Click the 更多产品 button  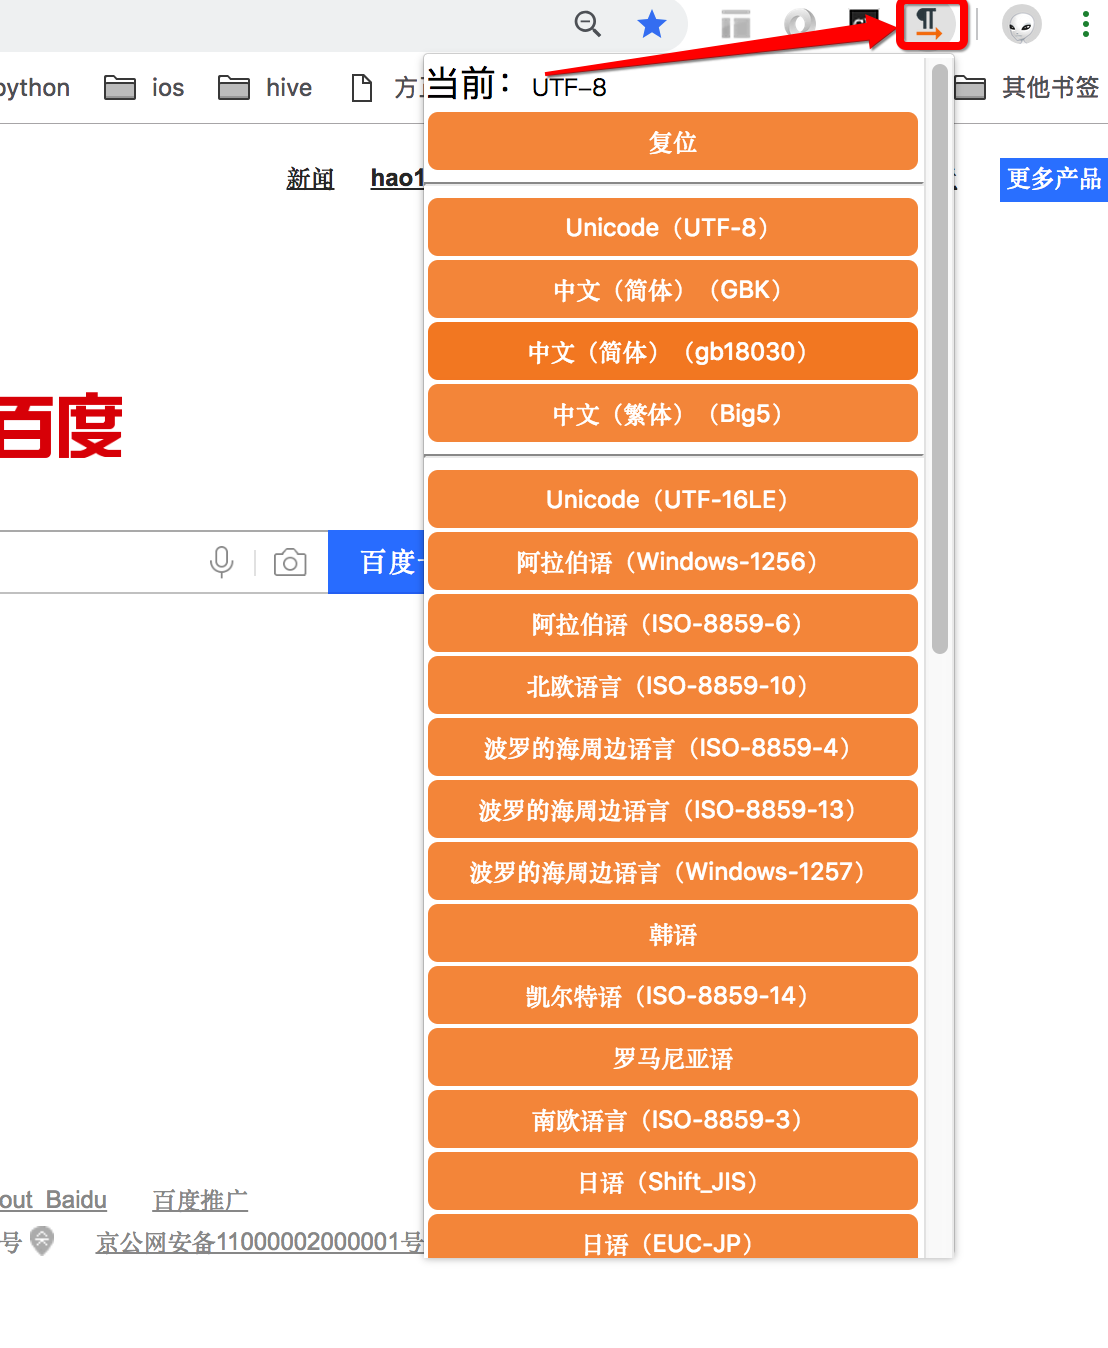point(1054,179)
